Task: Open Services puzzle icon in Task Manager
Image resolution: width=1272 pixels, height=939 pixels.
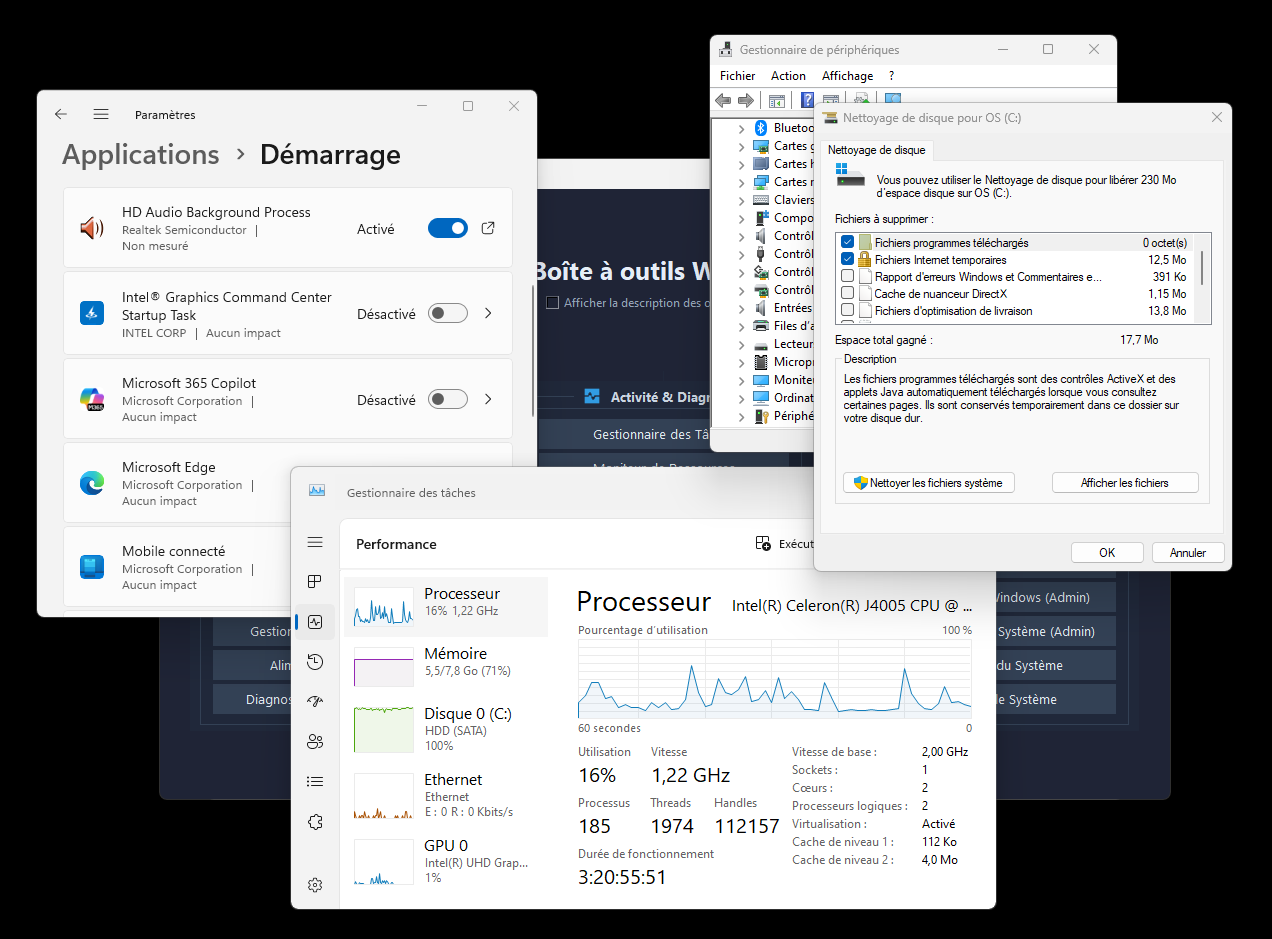Action: click(315, 822)
